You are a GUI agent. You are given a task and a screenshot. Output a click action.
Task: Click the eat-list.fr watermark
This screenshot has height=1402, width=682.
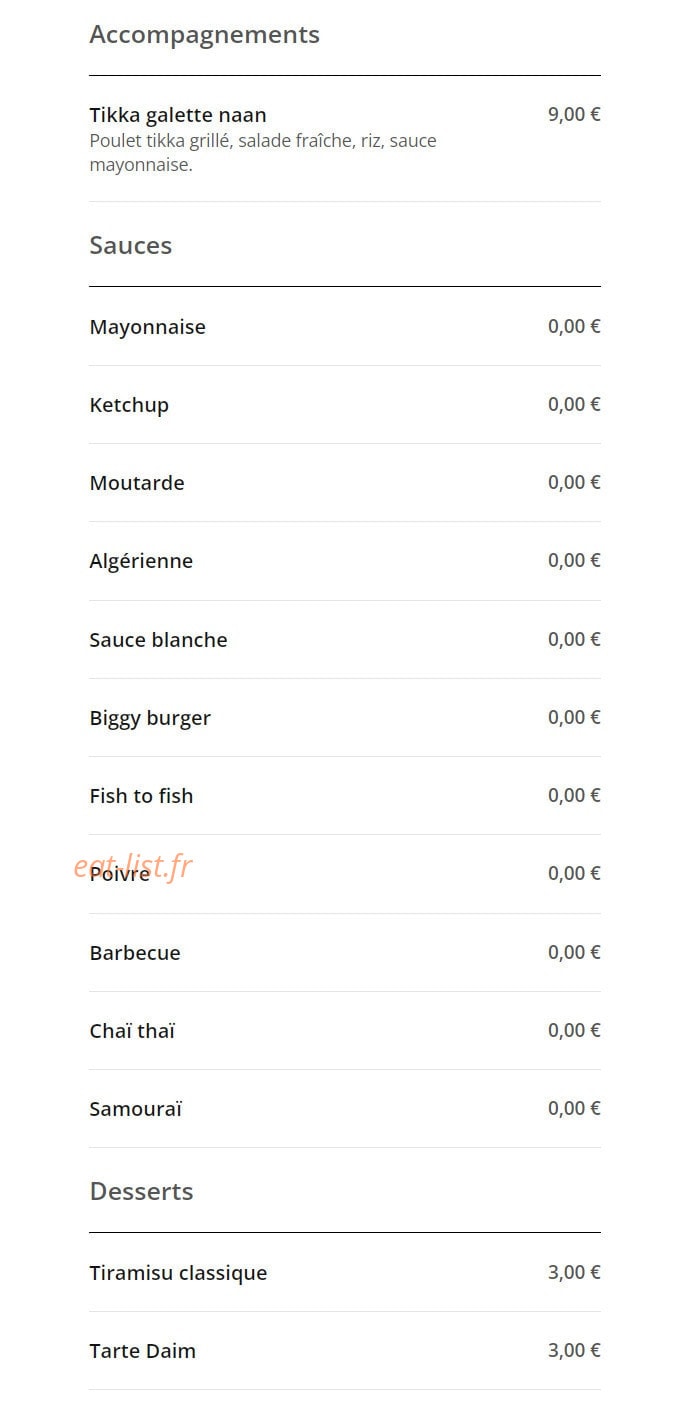(133, 866)
